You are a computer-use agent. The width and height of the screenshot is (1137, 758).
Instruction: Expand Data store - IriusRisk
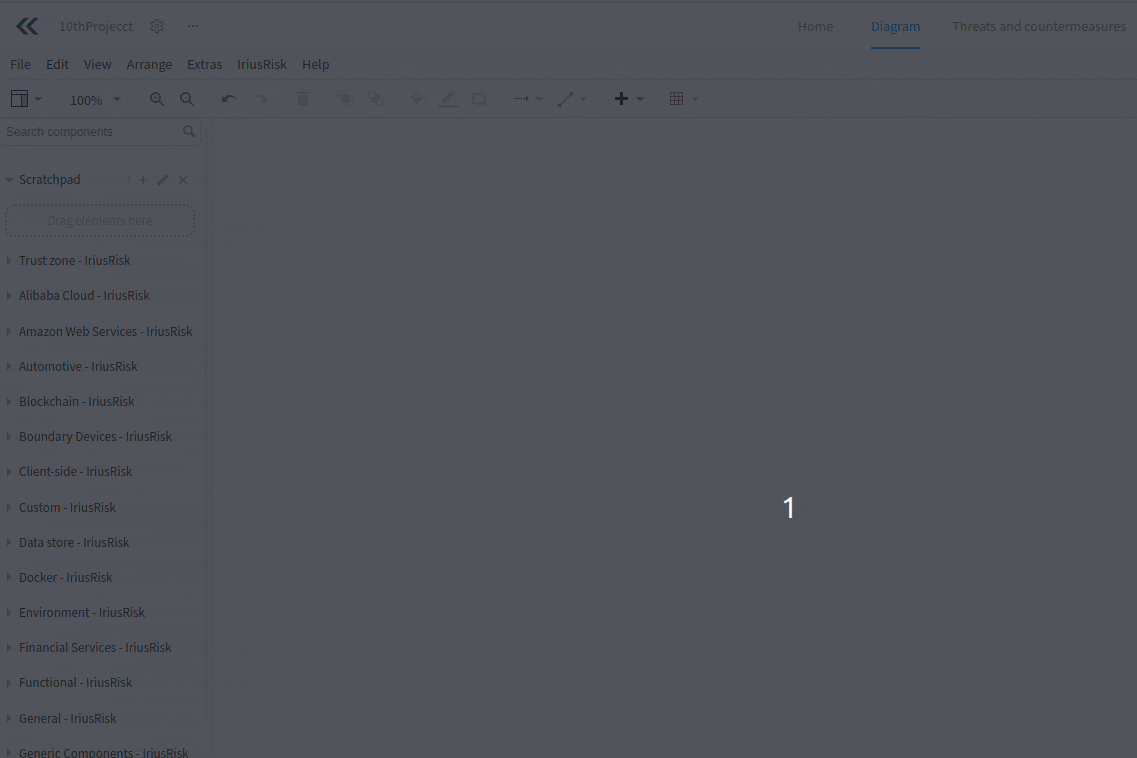pos(9,542)
